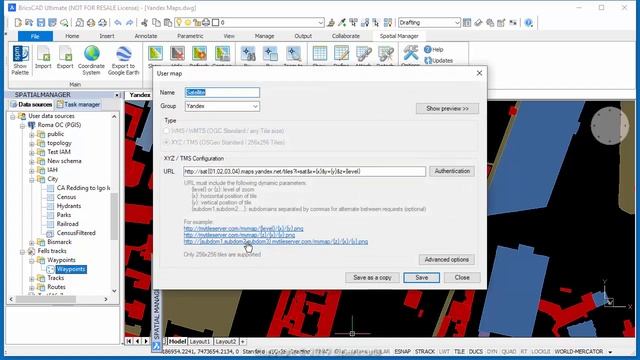Switch to the Task manager tab
The width and height of the screenshot is (640, 360).
(x=78, y=104)
